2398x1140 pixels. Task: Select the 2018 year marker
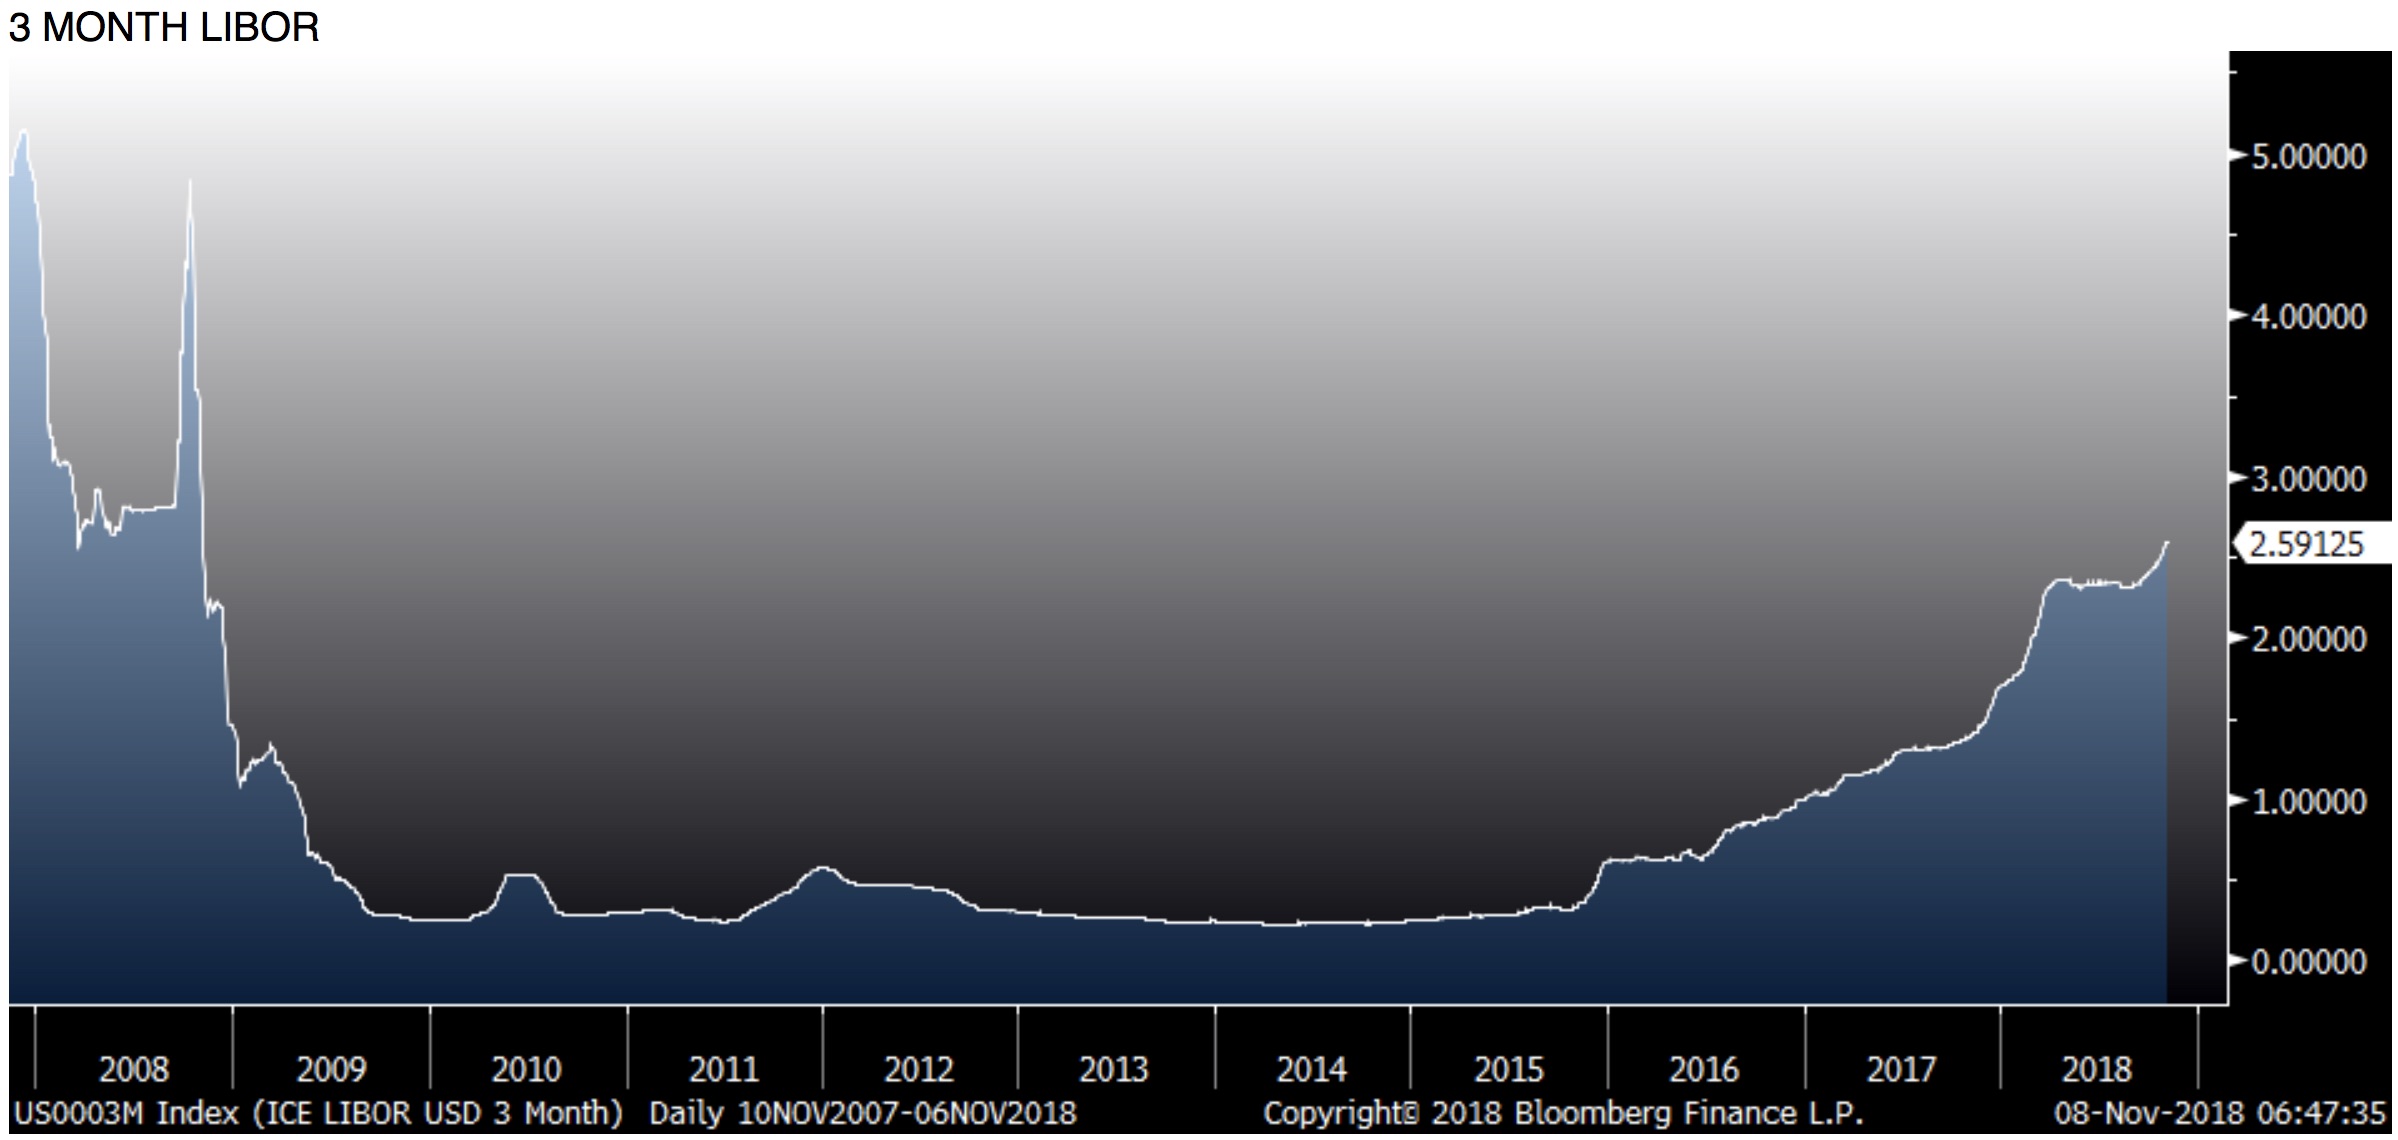[2097, 1070]
